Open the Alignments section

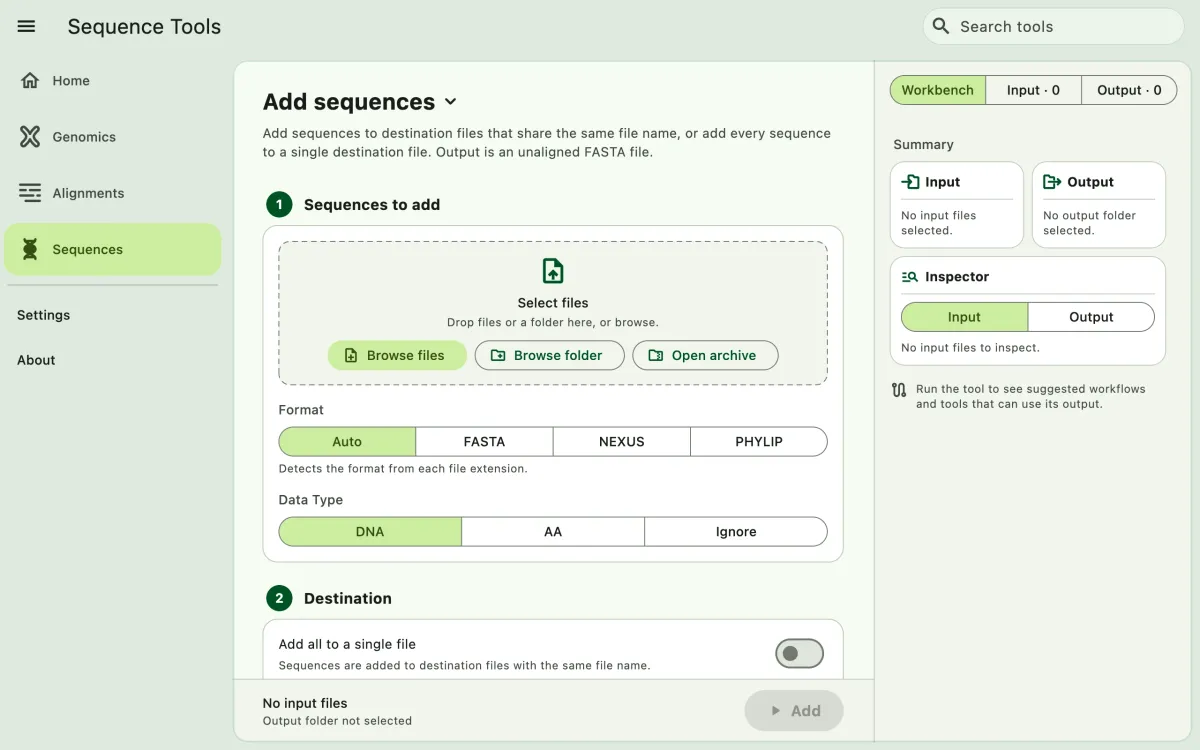(x=112, y=193)
